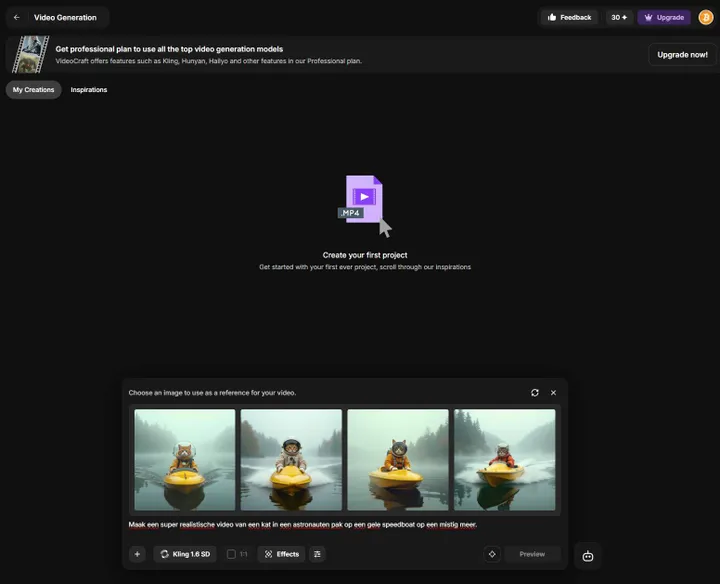Click the MP4 file illustration
The width and height of the screenshot is (720, 584).
pos(364,204)
